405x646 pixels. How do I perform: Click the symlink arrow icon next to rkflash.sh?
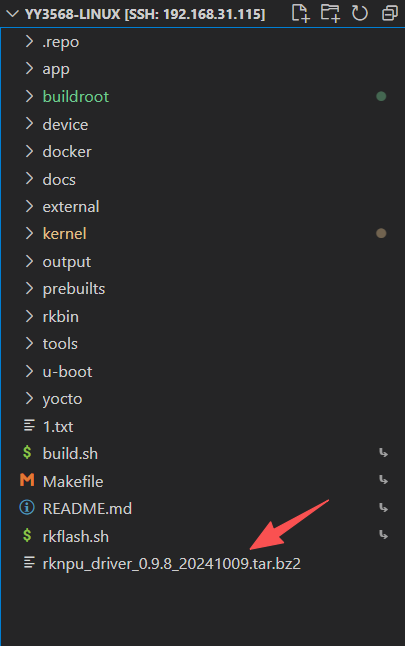click(383, 535)
